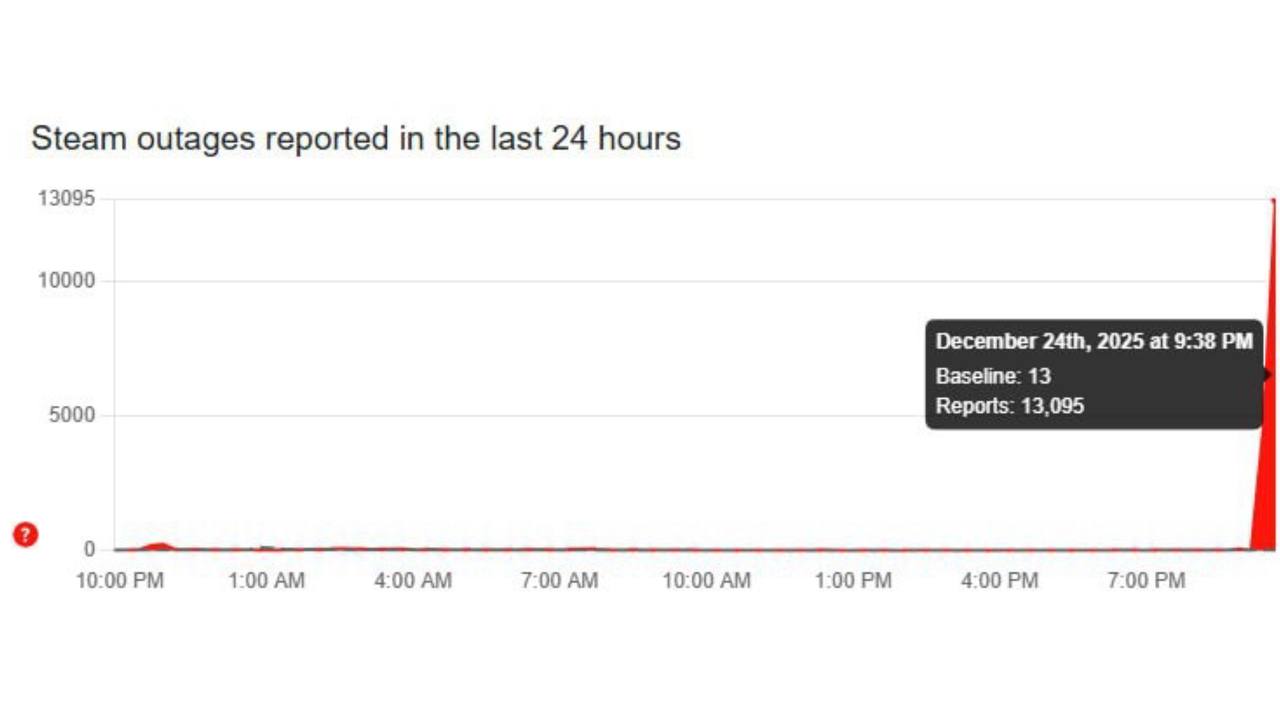Click the chart title about Steam outages
The width and height of the screenshot is (1280, 720).
356,138
